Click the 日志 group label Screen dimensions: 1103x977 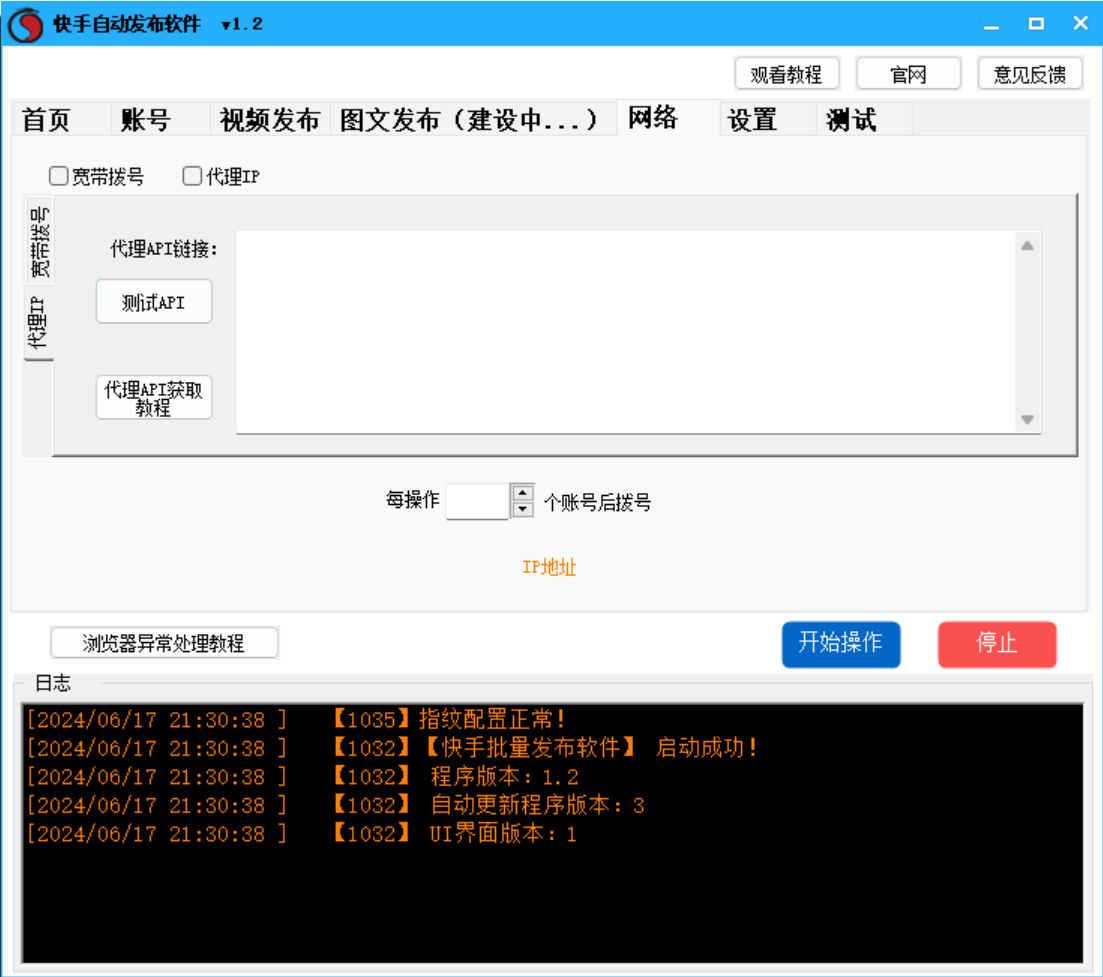(x=53, y=683)
